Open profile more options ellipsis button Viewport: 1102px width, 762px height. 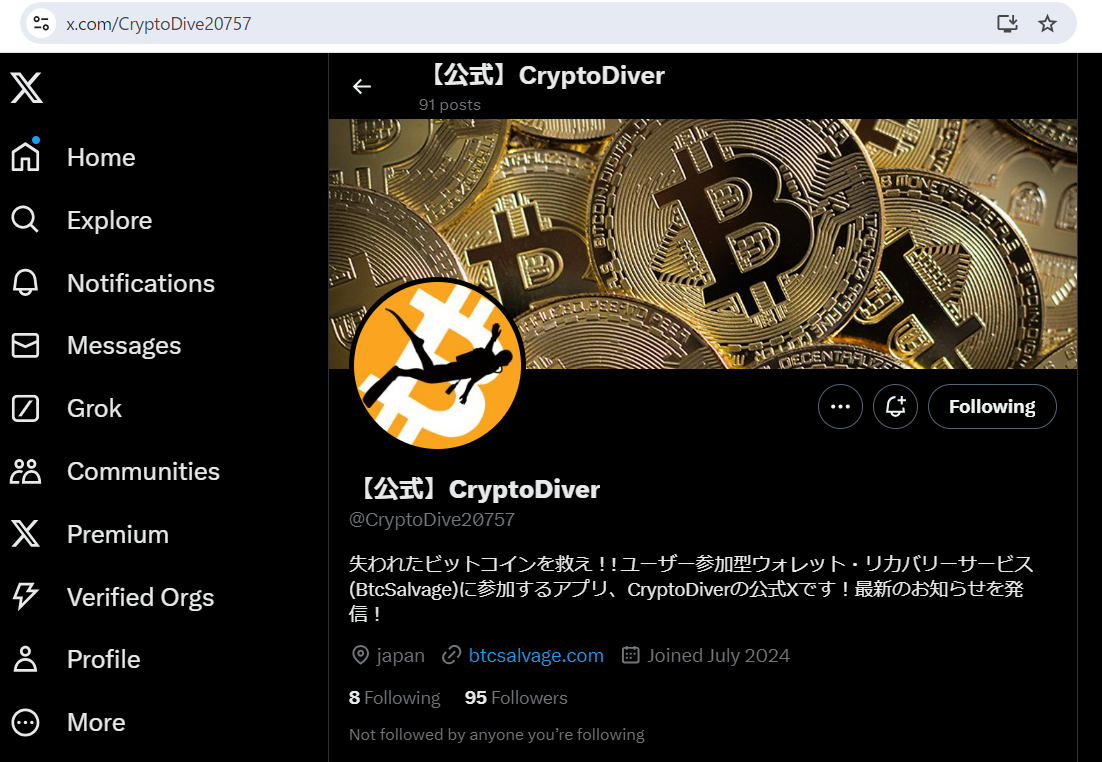840,406
